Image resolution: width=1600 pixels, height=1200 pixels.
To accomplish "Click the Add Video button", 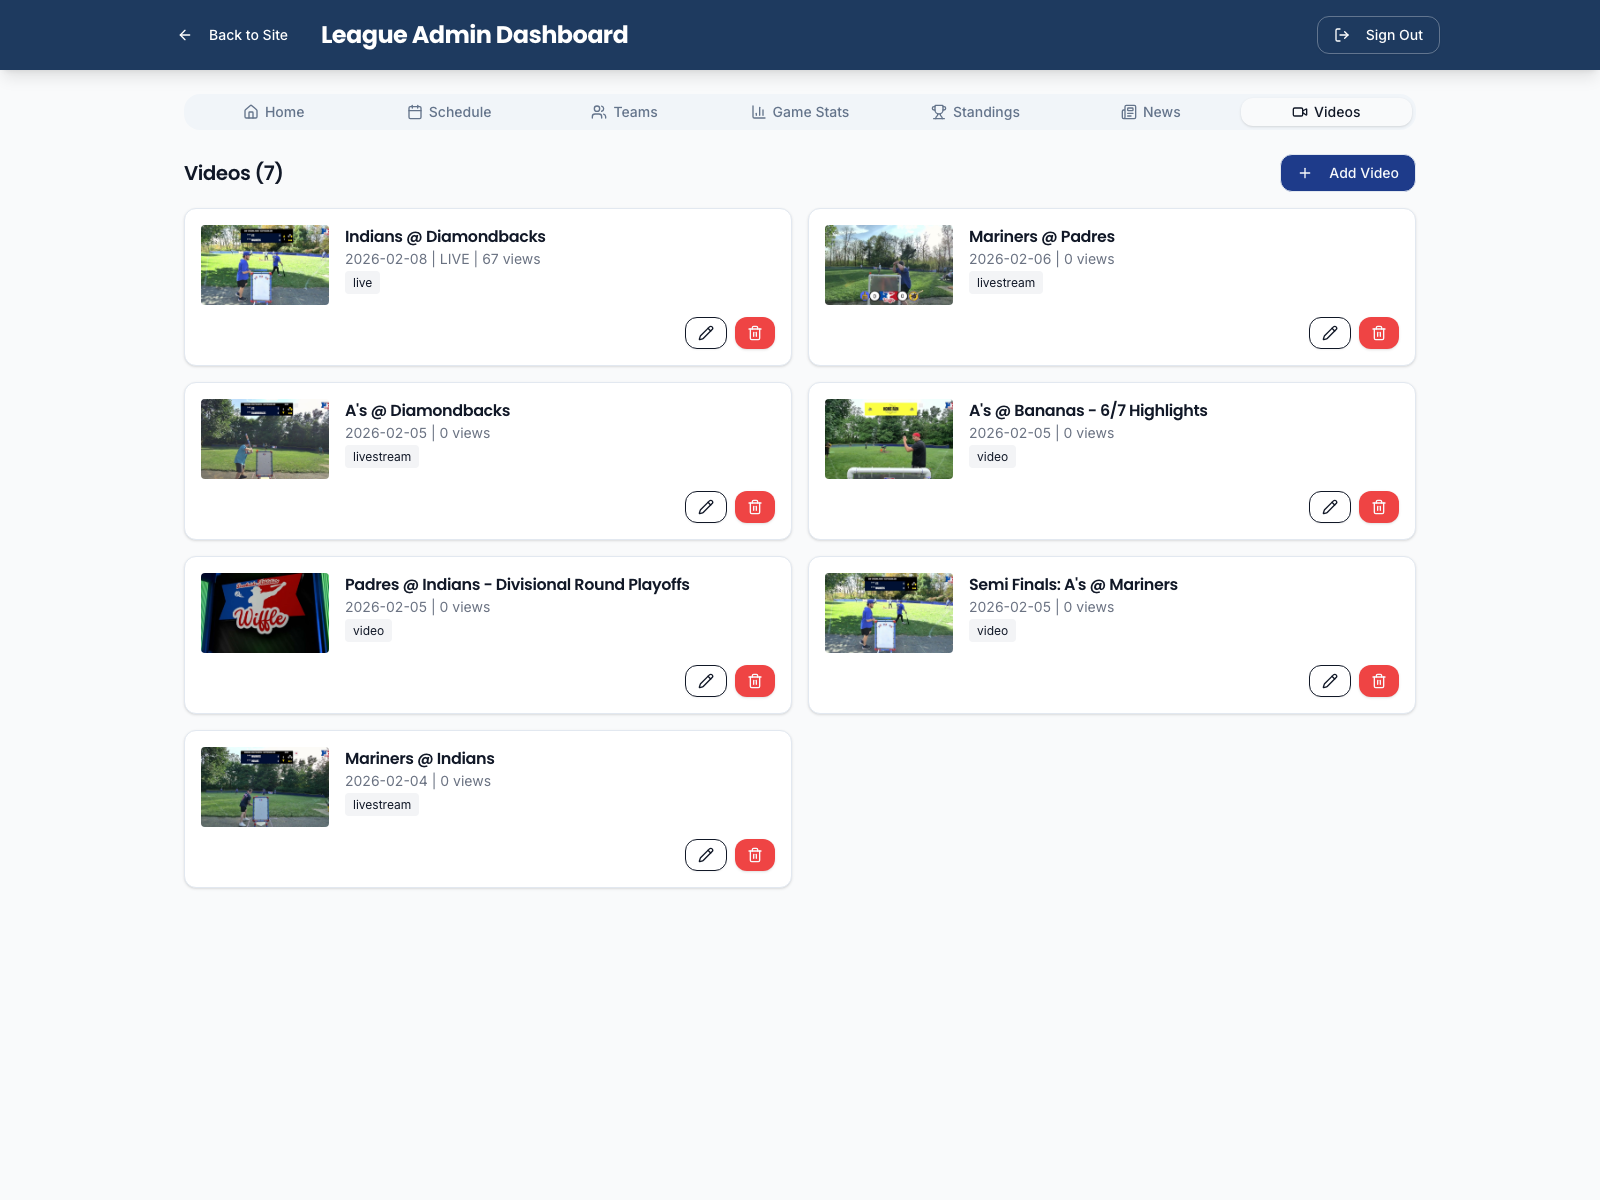I will 1347,173.
